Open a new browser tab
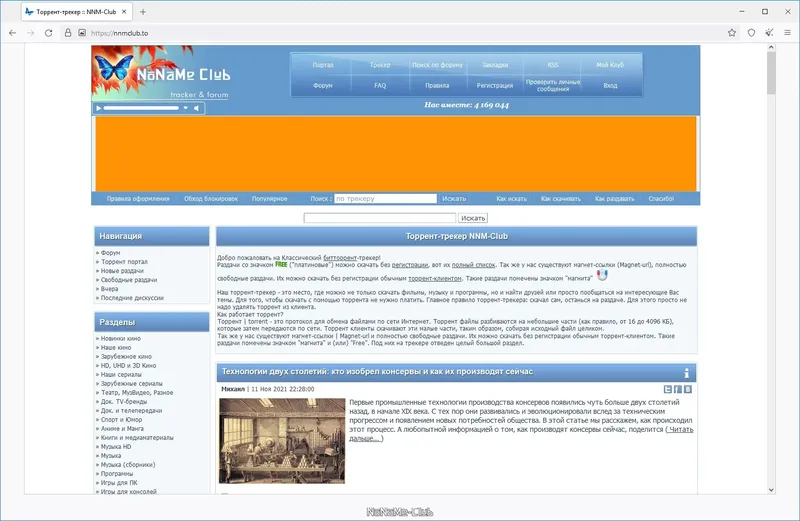Image resolution: width=800 pixels, height=521 pixels. pos(143,12)
